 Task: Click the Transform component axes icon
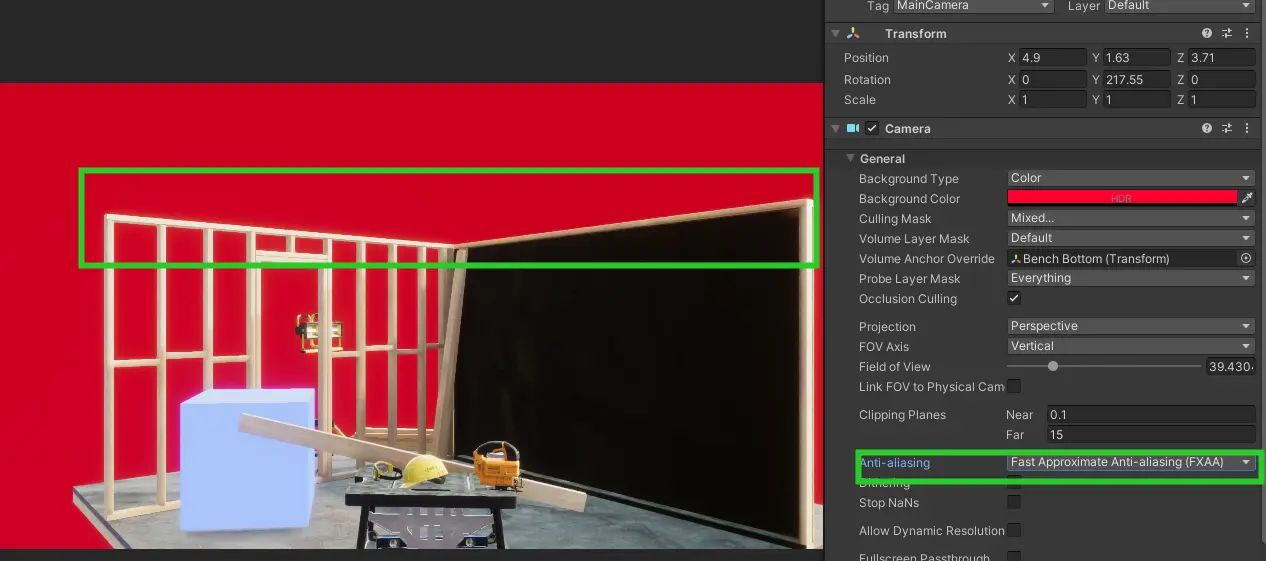point(853,33)
